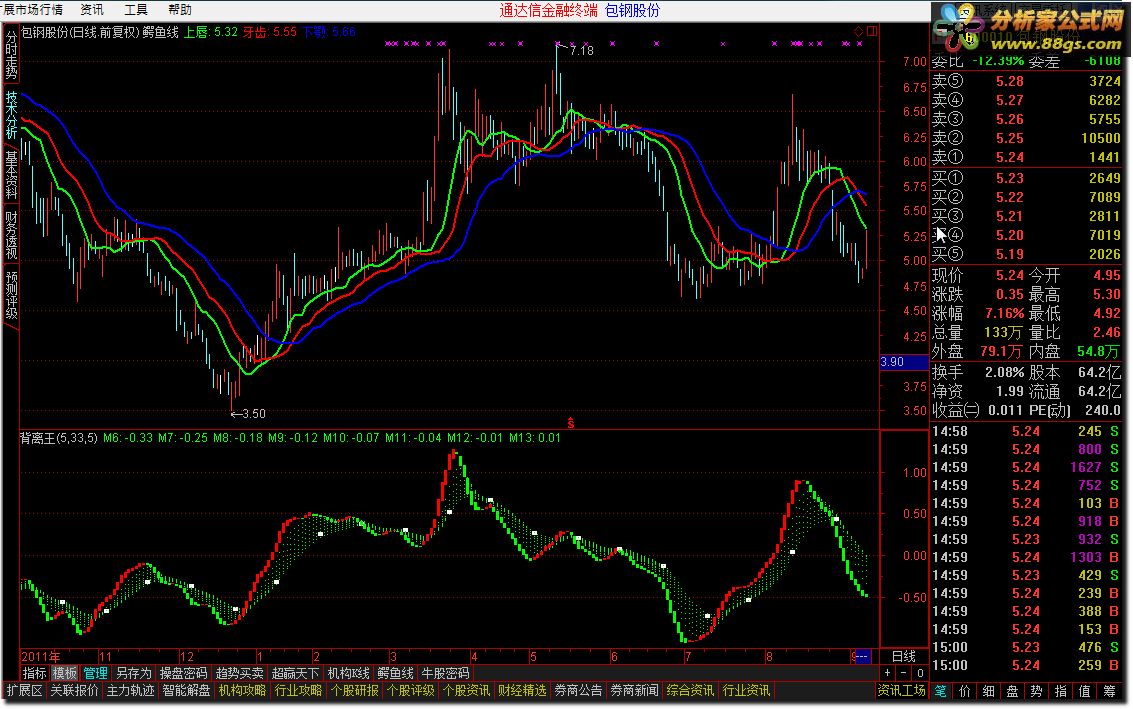The image size is (1133, 709).
Task: Select the 值 tab
Action: (1085, 691)
